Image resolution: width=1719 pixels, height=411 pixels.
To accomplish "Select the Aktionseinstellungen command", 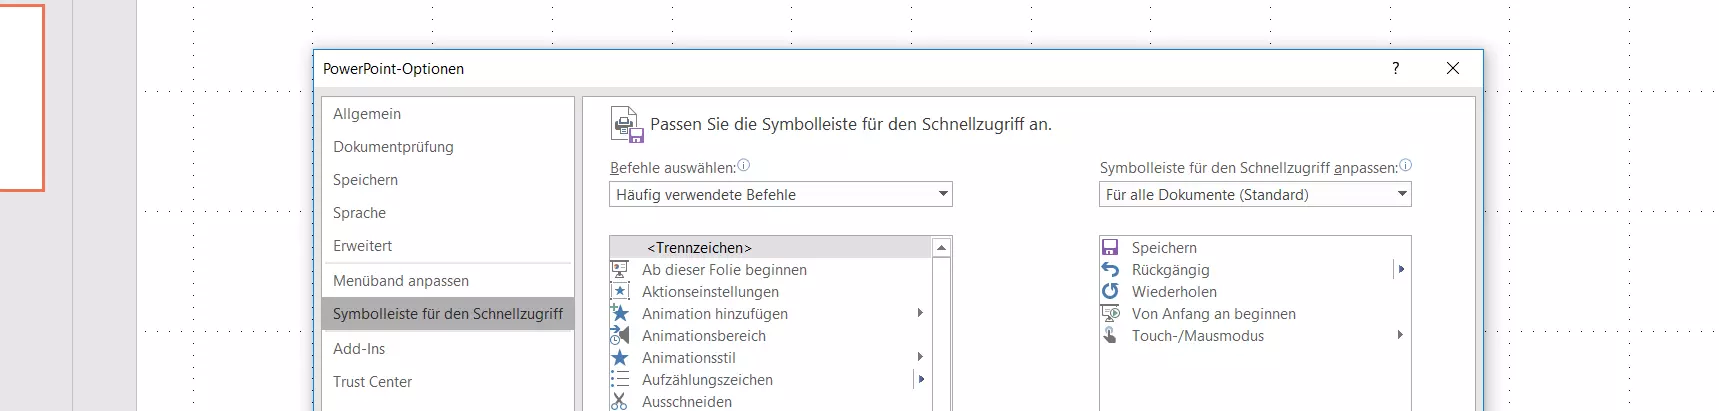I will pos(770,292).
